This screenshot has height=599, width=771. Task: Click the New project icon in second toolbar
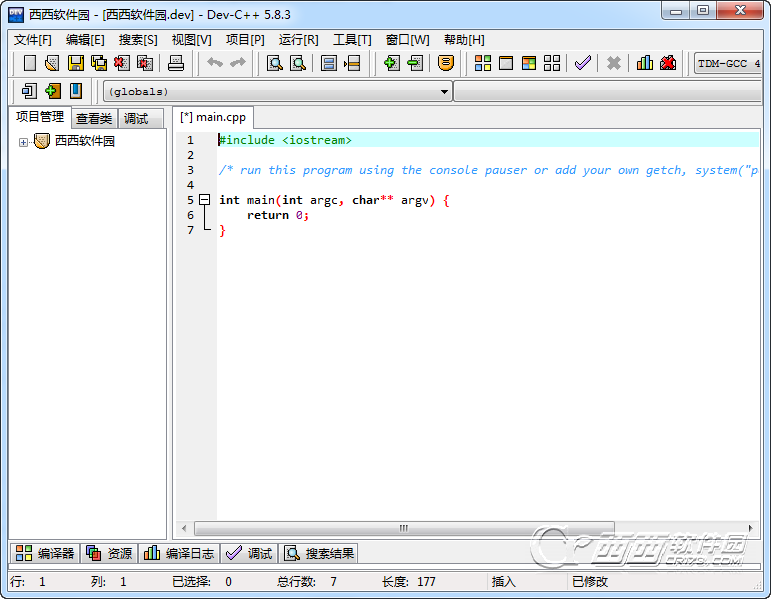pos(29,91)
